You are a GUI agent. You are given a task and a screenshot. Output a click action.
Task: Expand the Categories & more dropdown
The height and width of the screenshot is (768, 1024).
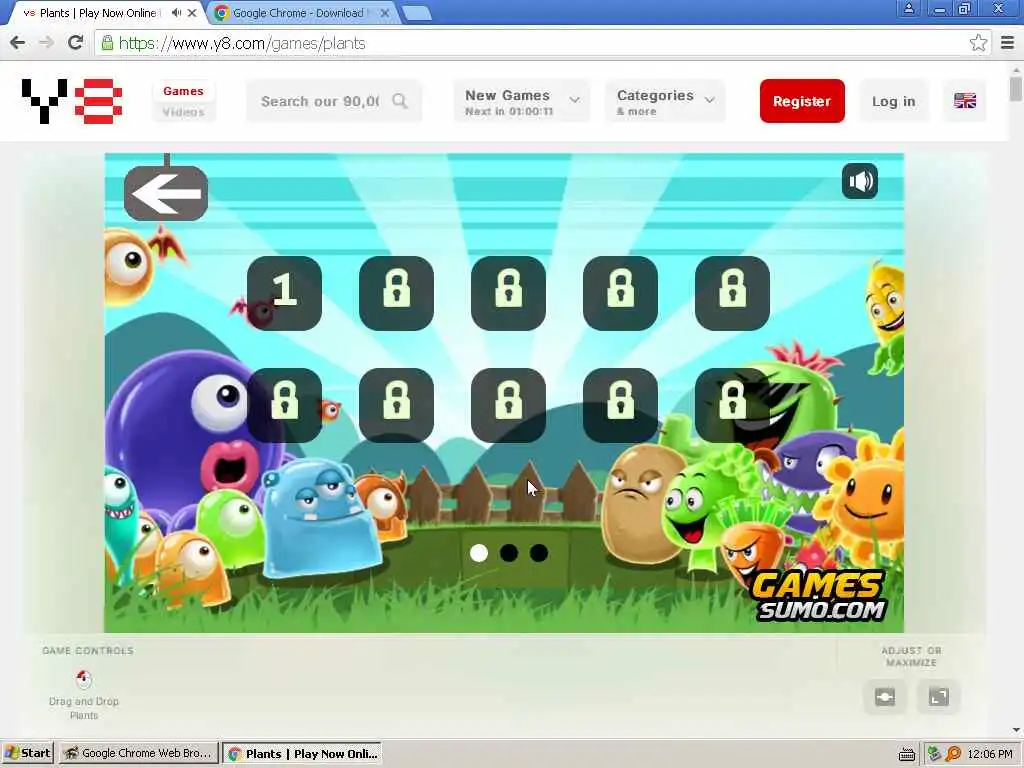[665, 101]
